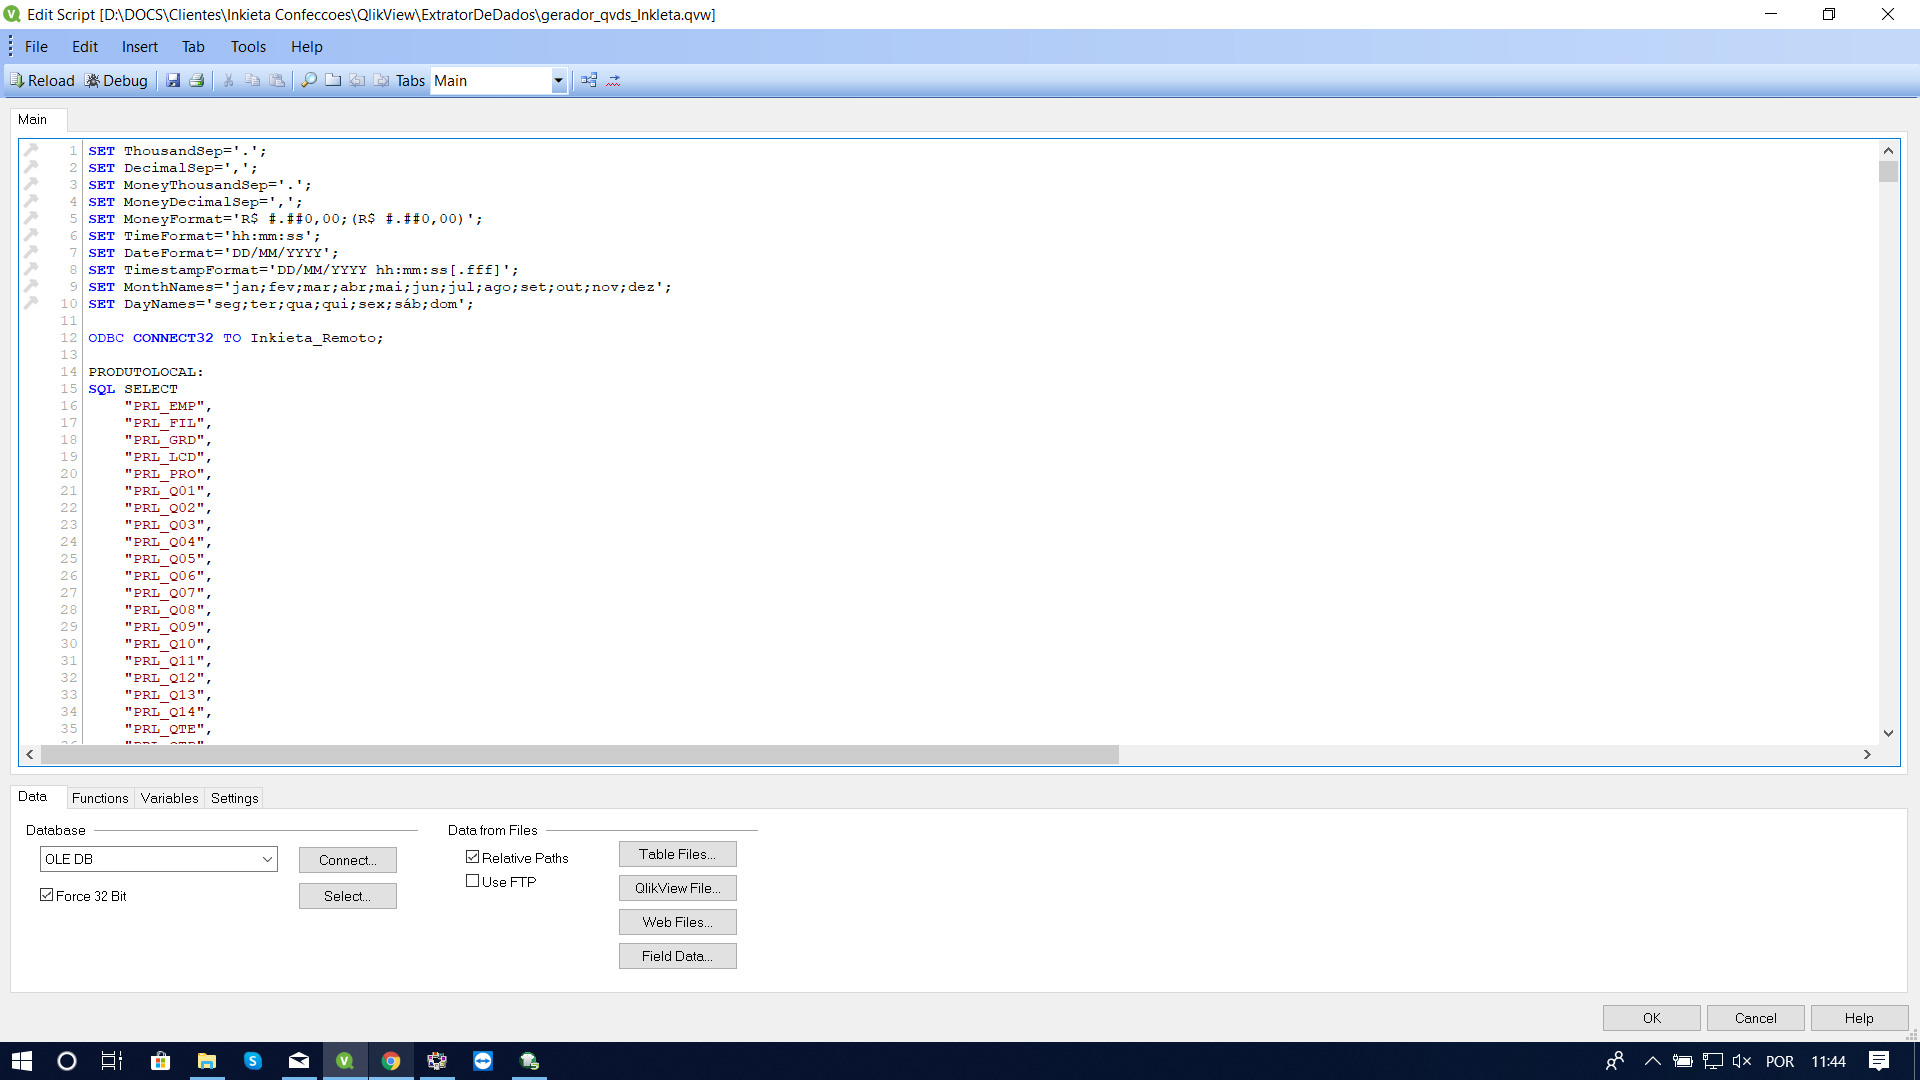Open the Table Viewer icon
Image resolution: width=1920 pixels, height=1080 pixels.
click(x=589, y=81)
